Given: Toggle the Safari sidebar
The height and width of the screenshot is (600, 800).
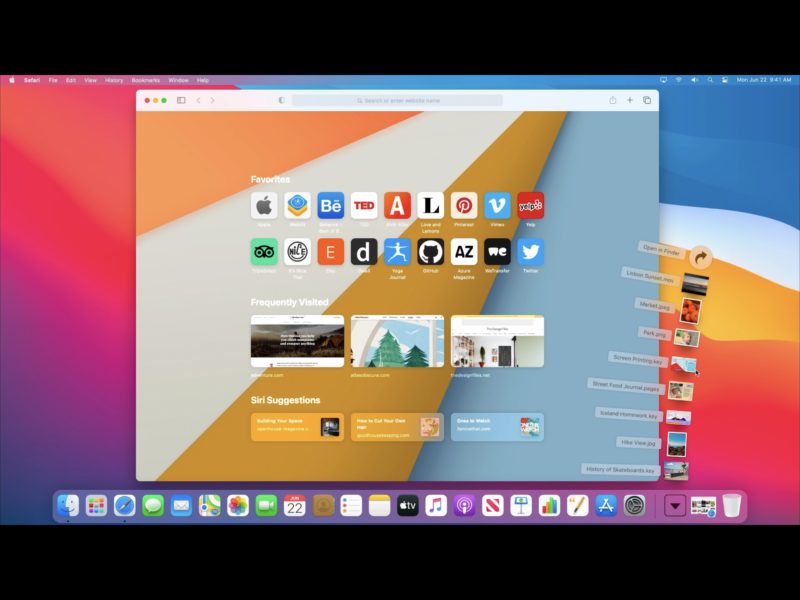Looking at the screenshot, I should pyautogui.click(x=181, y=100).
